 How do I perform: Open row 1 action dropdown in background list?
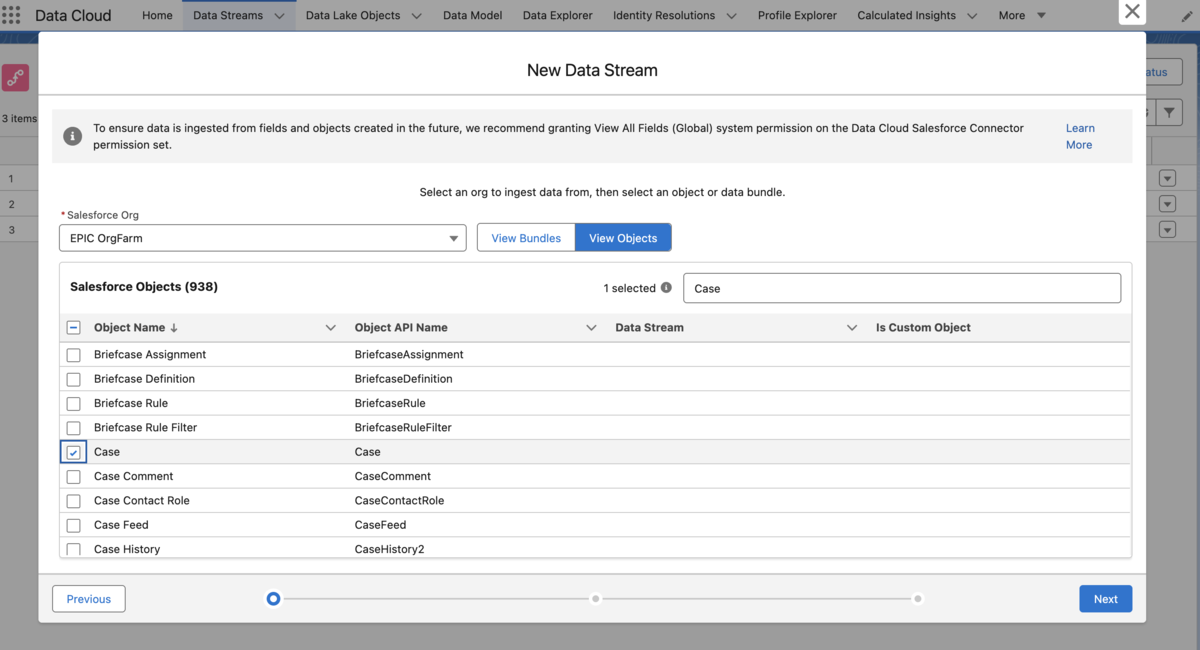(x=1167, y=179)
